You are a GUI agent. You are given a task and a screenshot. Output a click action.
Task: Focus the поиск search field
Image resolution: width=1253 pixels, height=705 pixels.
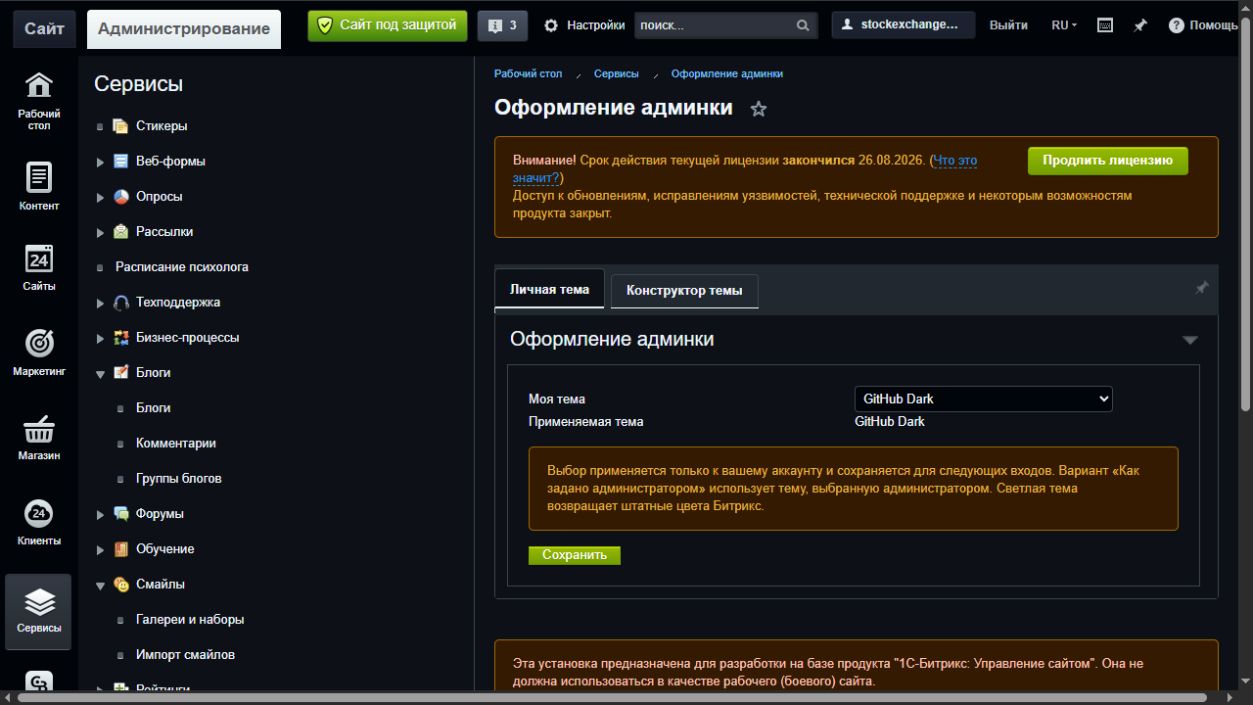pos(714,26)
